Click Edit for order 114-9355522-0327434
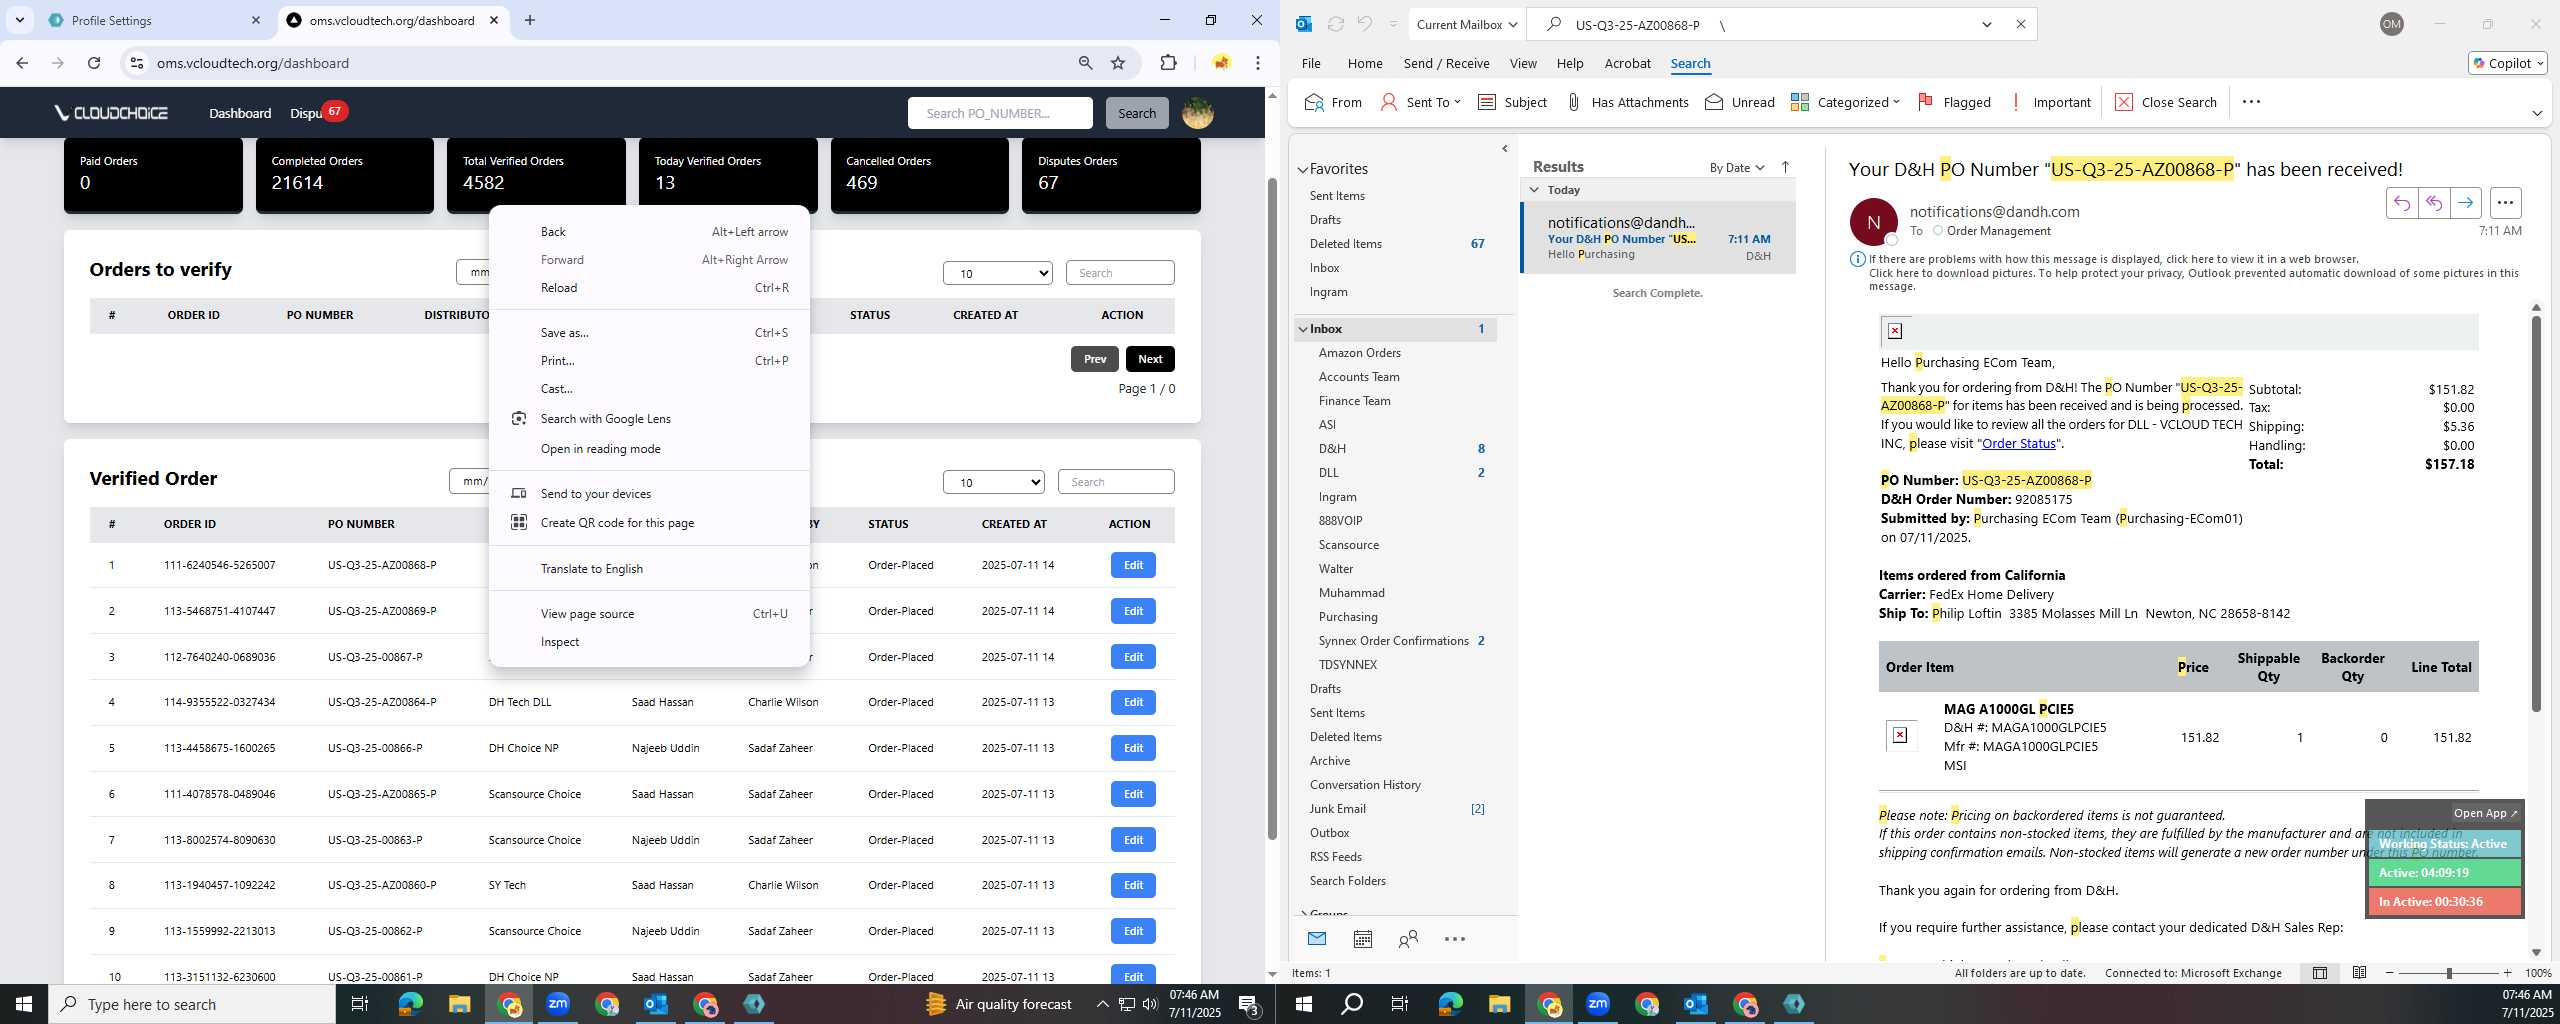This screenshot has height=1024, width=2560. [1133, 702]
